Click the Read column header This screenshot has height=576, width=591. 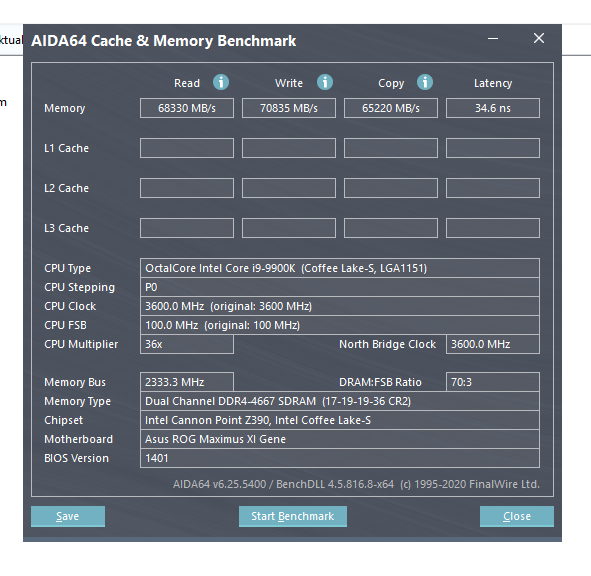[187, 83]
